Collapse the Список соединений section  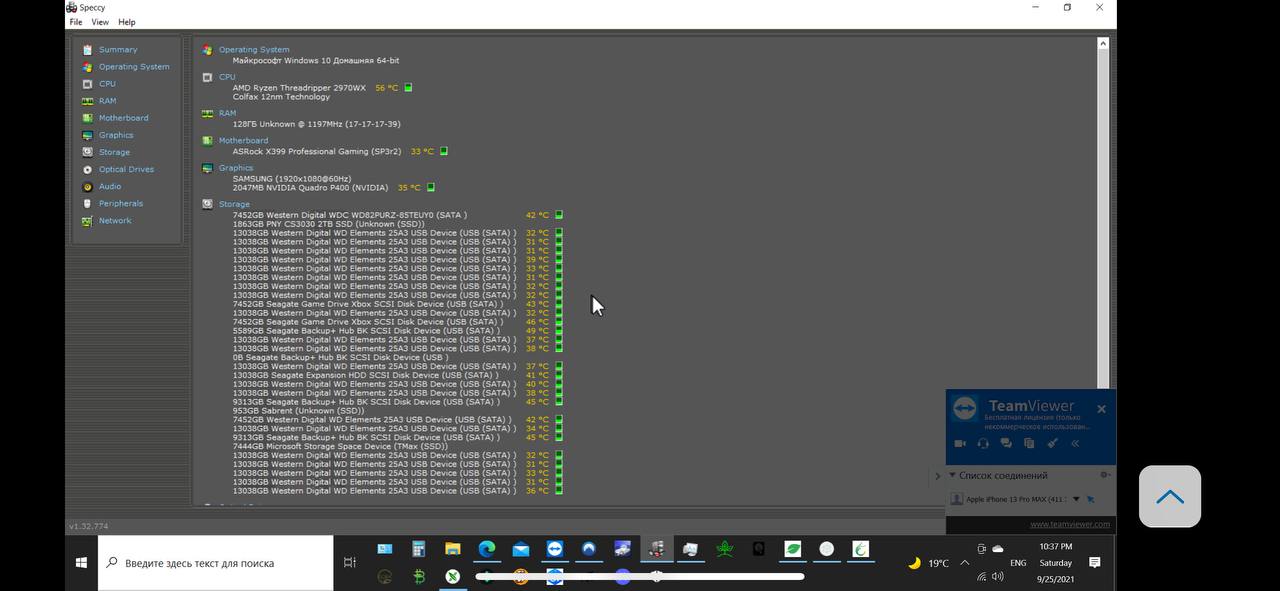[x=953, y=476]
